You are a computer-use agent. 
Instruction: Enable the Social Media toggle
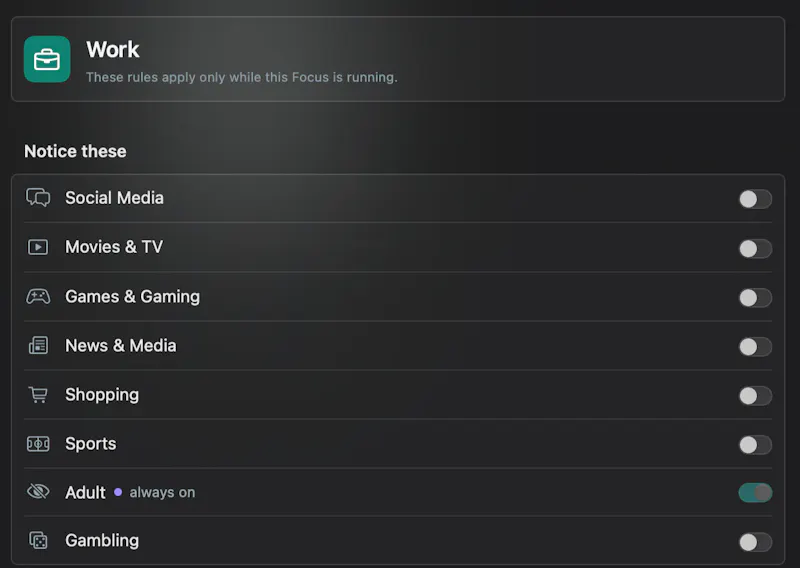pyautogui.click(x=755, y=199)
